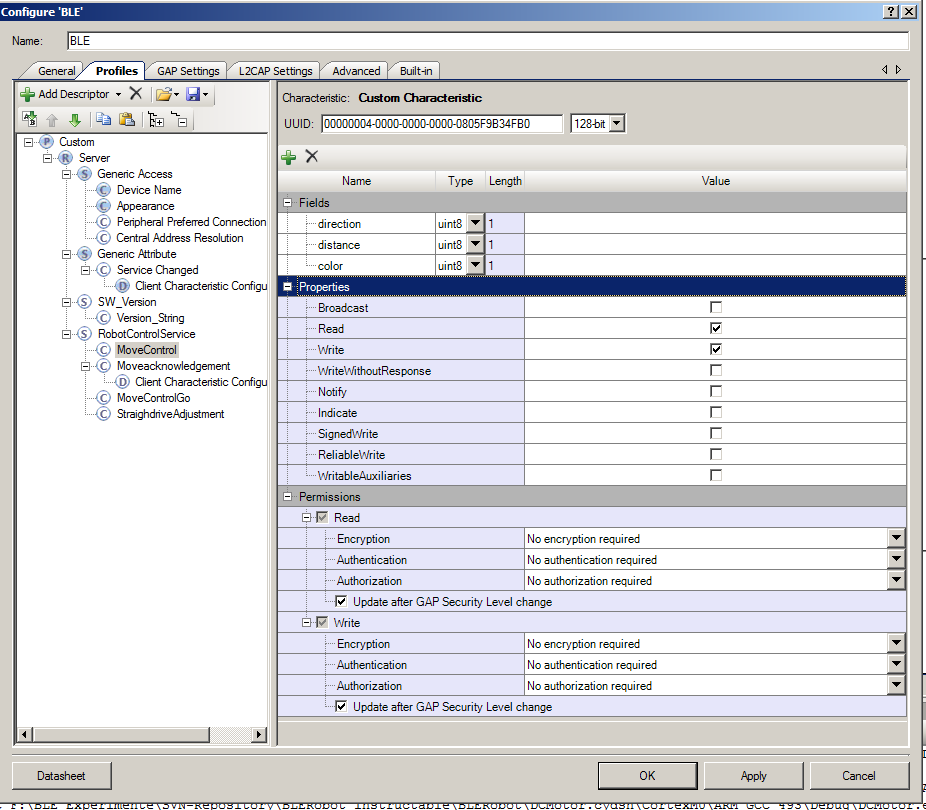
Task: Click the Cancel button
Action: [x=859, y=775]
